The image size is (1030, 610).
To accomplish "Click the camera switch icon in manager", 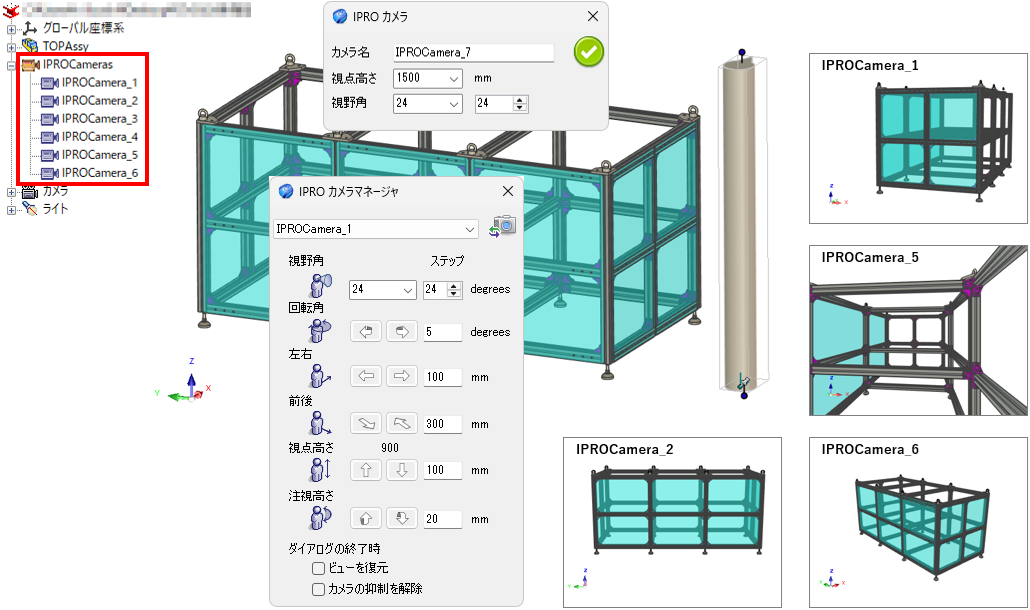I will (503, 227).
